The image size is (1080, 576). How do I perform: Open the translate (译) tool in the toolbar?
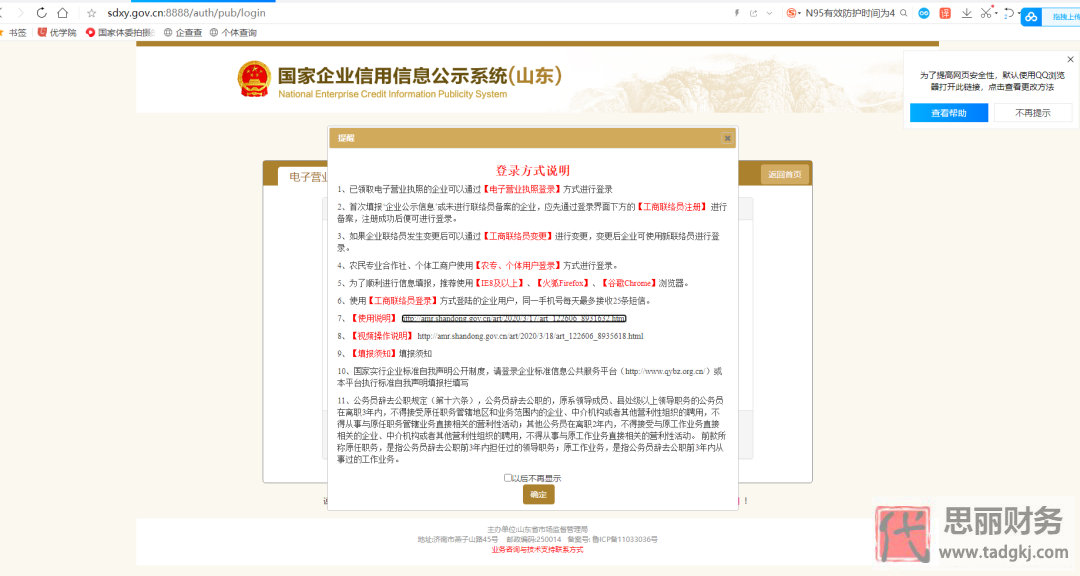pos(946,12)
